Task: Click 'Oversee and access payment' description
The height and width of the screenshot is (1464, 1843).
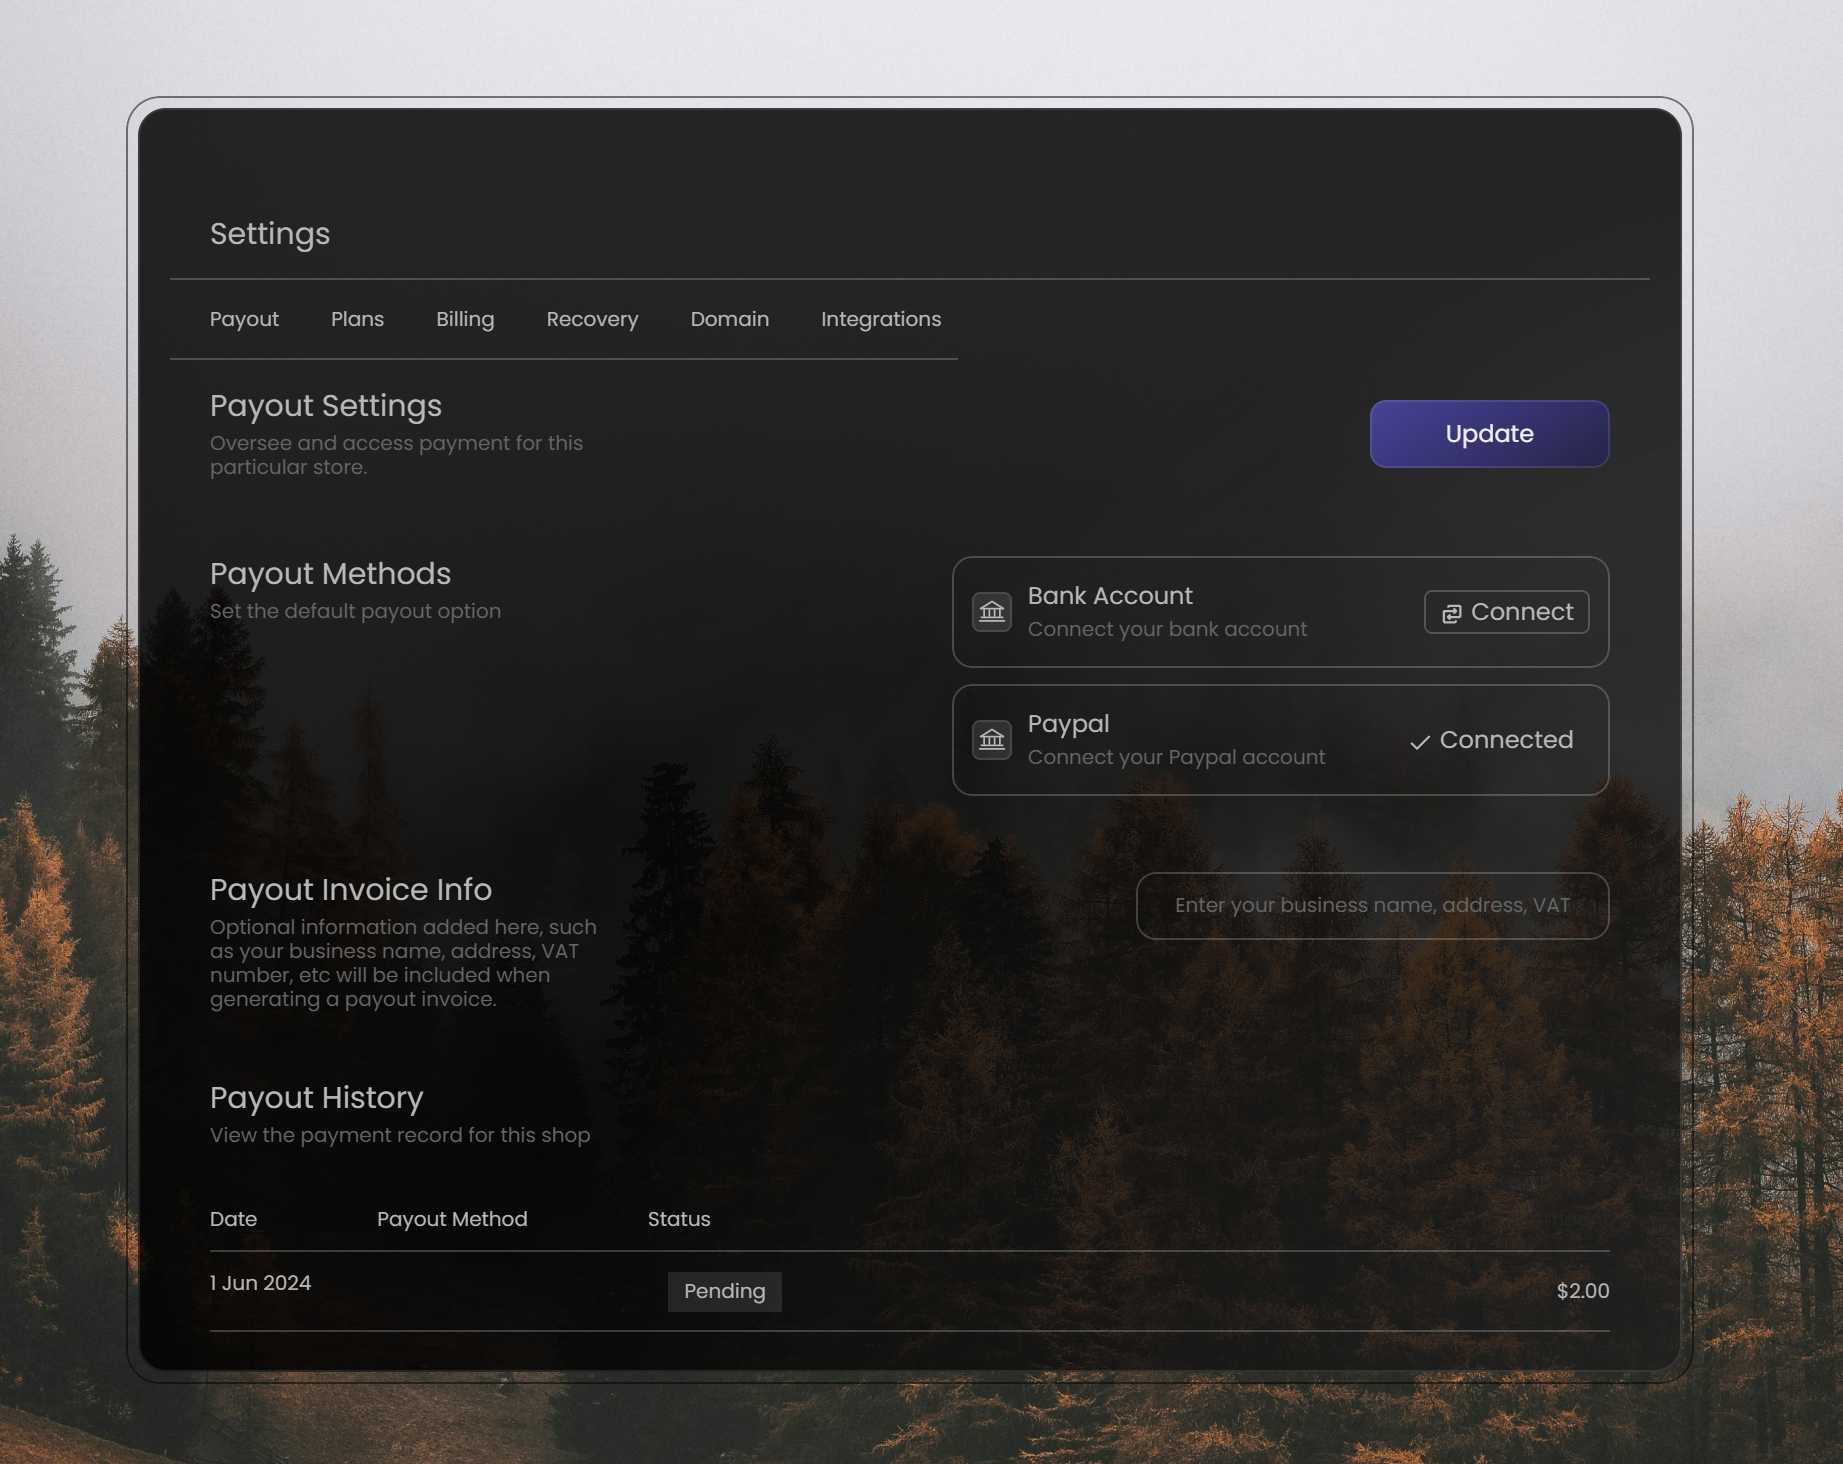Action: tap(396, 455)
